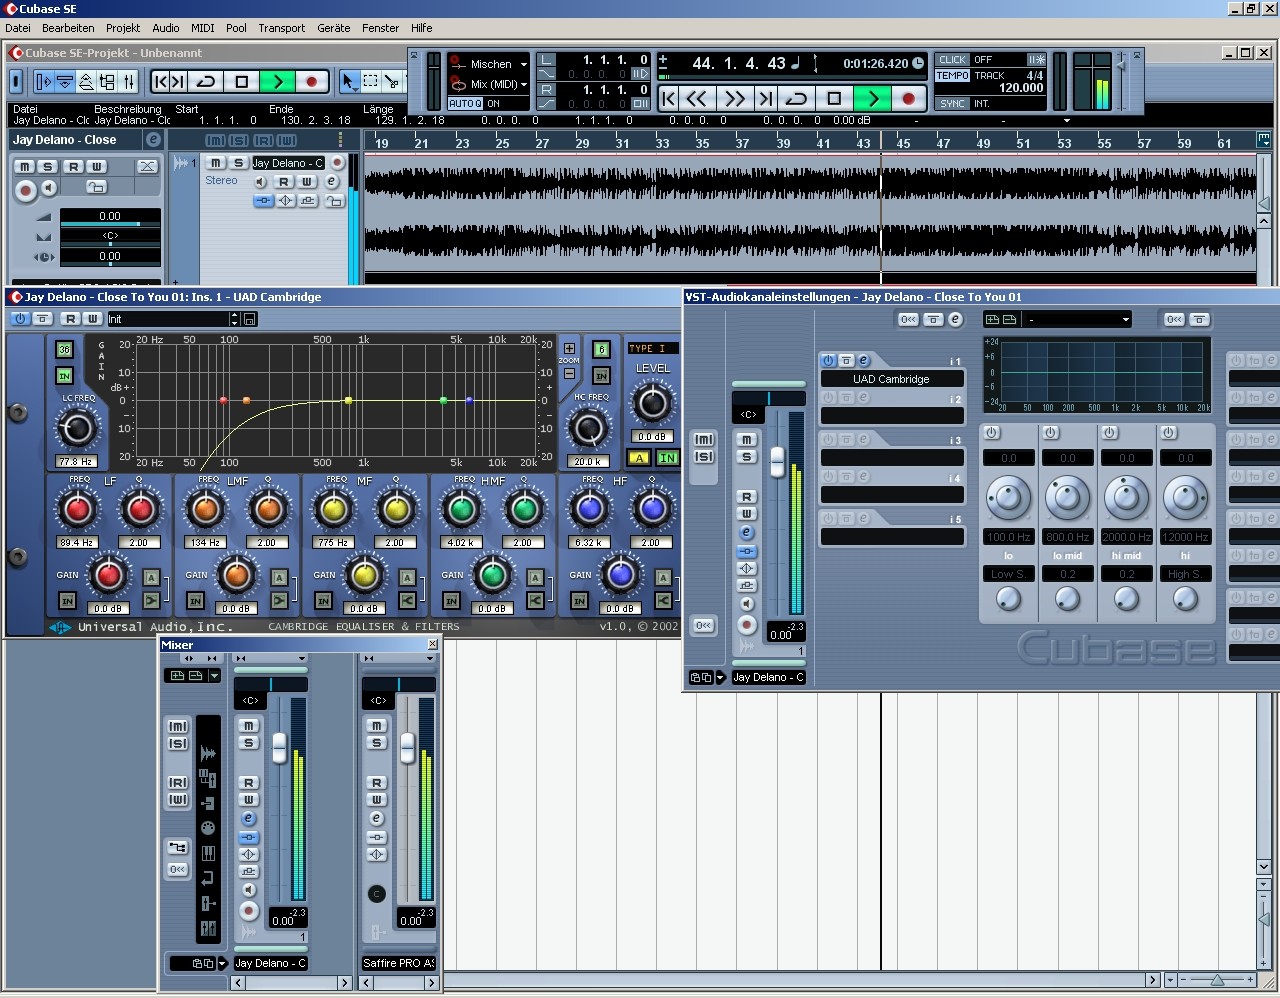
Task: Open the Datei menu
Action: (18, 28)
